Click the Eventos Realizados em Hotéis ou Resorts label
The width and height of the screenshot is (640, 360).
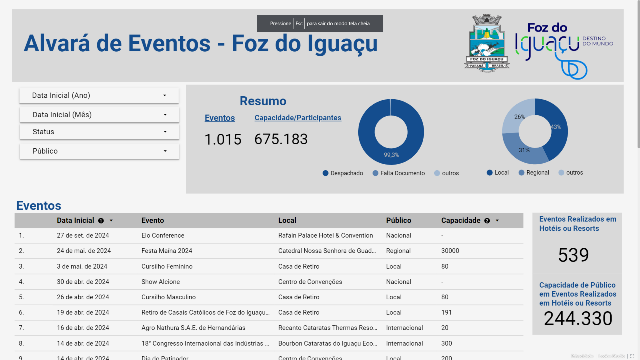[x=578, y=224]
